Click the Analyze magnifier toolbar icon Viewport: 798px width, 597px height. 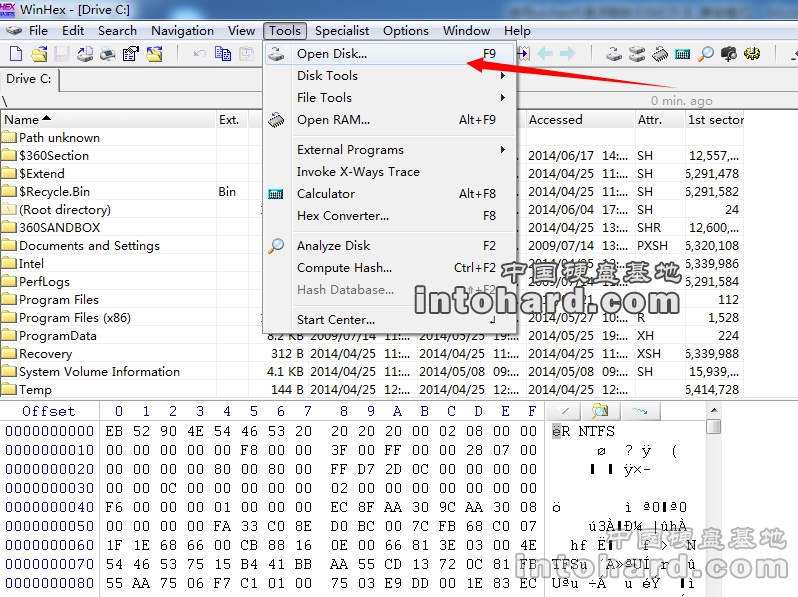[x=706, y=53]
